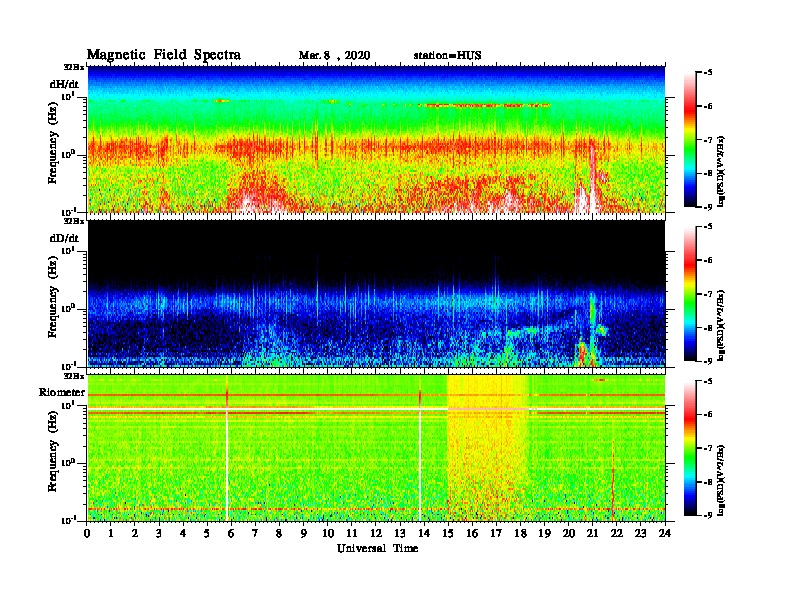Click hour tick label "20" on time axis
Viewport: 792px width, 612px height.
pyautogui.click(x=569, y=533)
